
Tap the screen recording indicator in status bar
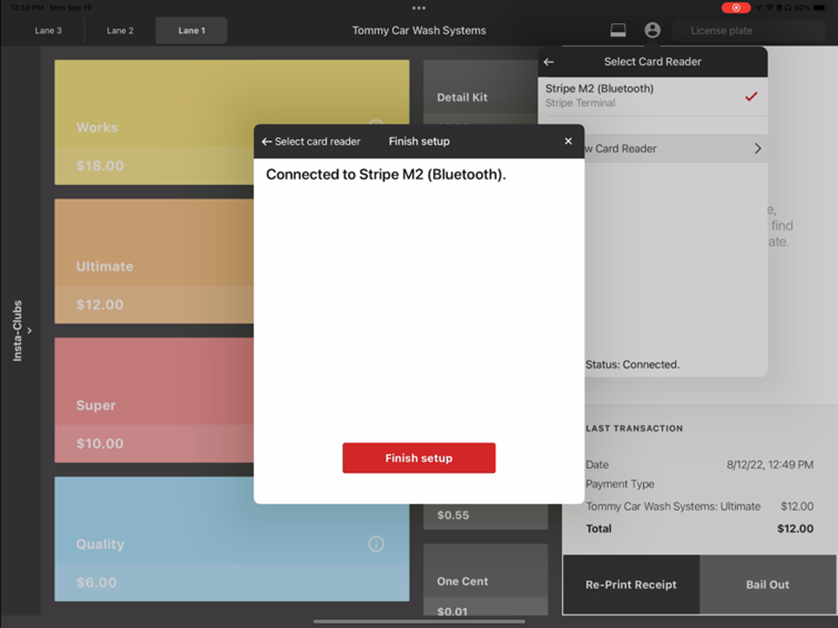coord(737,7)
